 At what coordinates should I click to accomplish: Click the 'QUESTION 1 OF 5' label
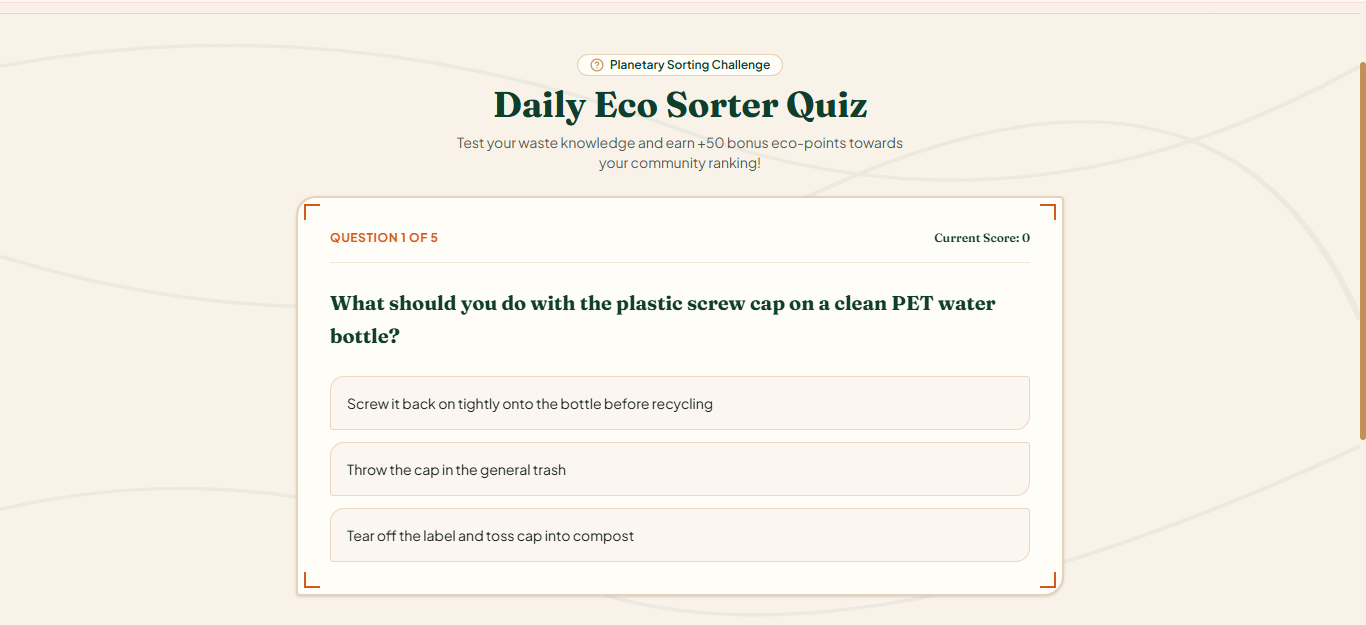coord(384,238)
